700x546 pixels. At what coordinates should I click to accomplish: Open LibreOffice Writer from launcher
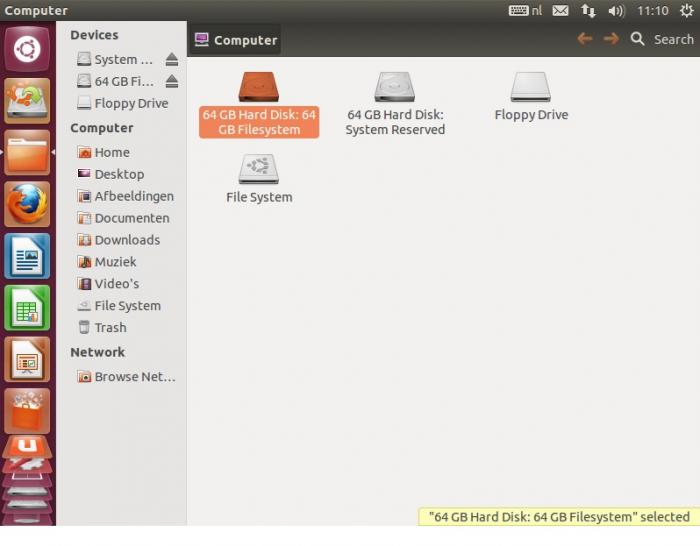click(27, 256)
